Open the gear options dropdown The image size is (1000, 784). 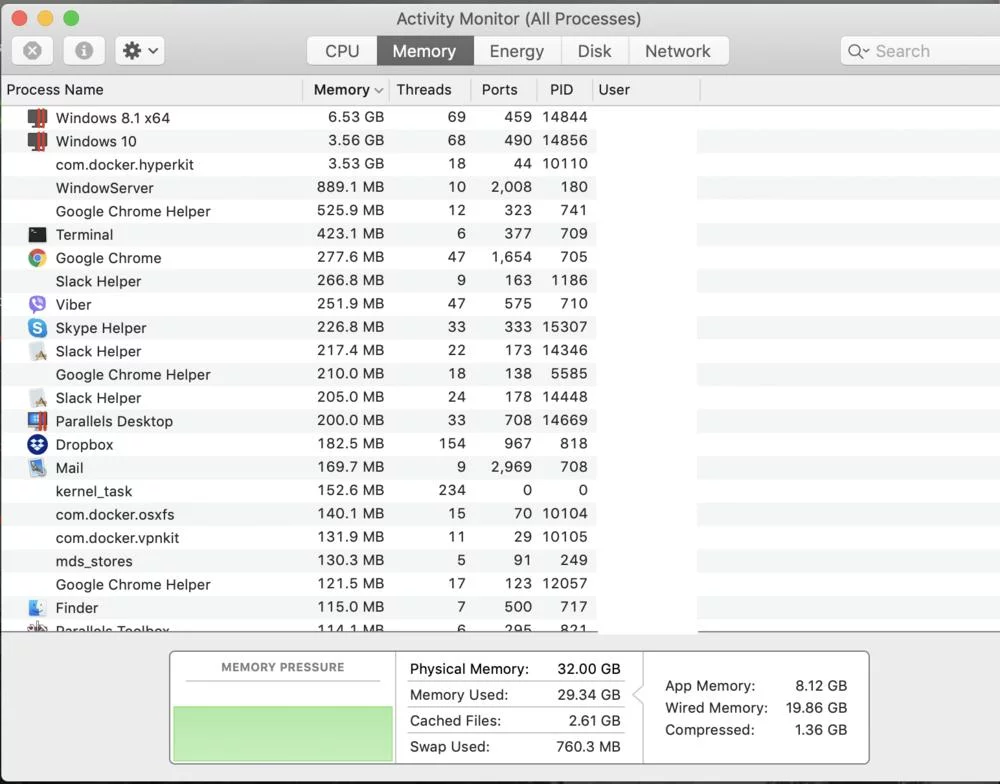coord(139,50)
